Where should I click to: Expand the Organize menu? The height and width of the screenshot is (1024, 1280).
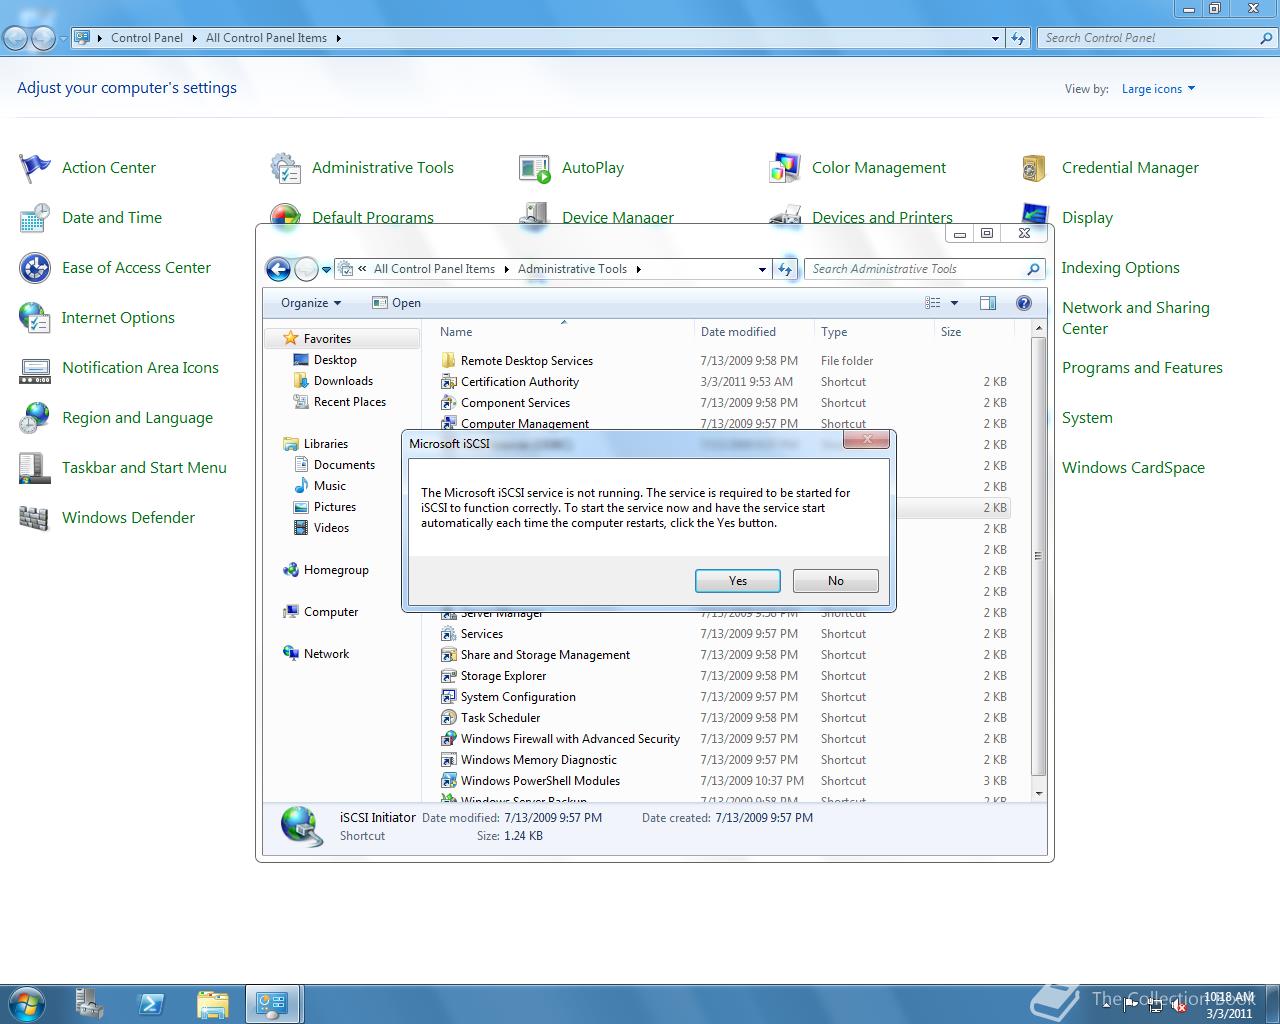[x=310, y=303]
